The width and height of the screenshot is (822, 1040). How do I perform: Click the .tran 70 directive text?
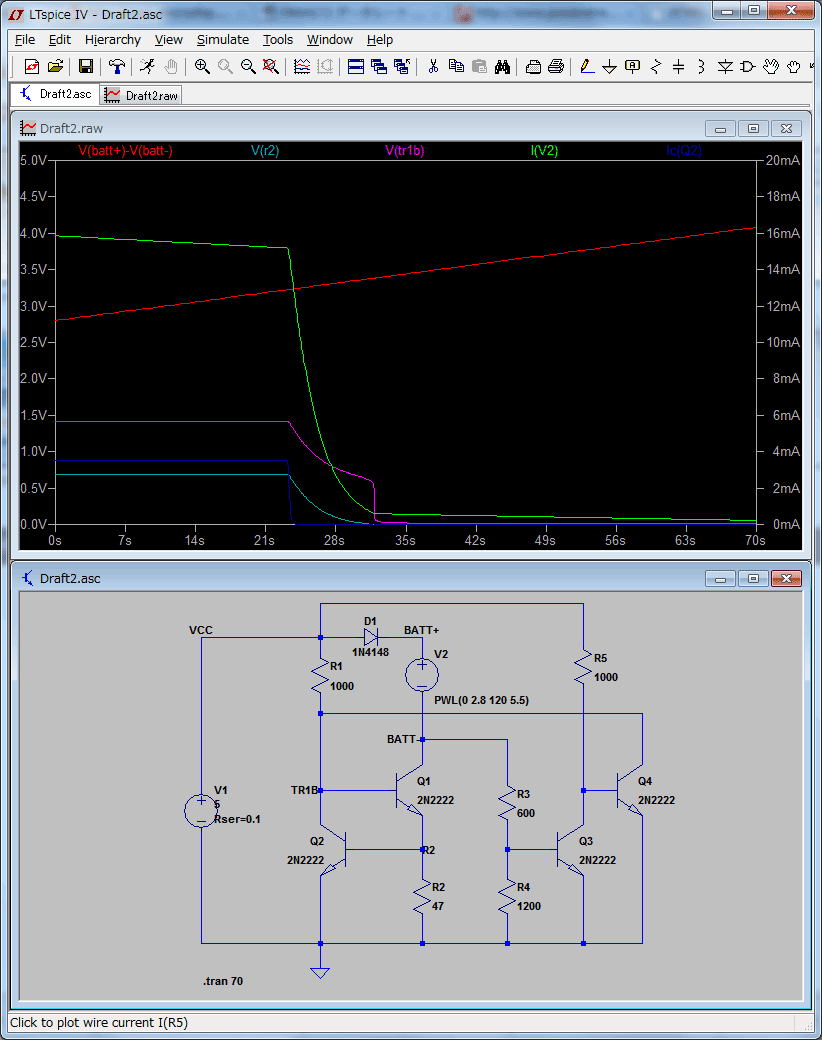pyautogui.click(x=223, y=981)
